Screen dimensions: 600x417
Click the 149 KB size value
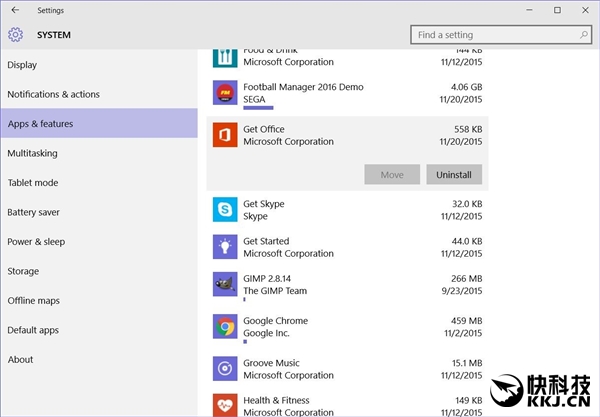tap(469, 400)
